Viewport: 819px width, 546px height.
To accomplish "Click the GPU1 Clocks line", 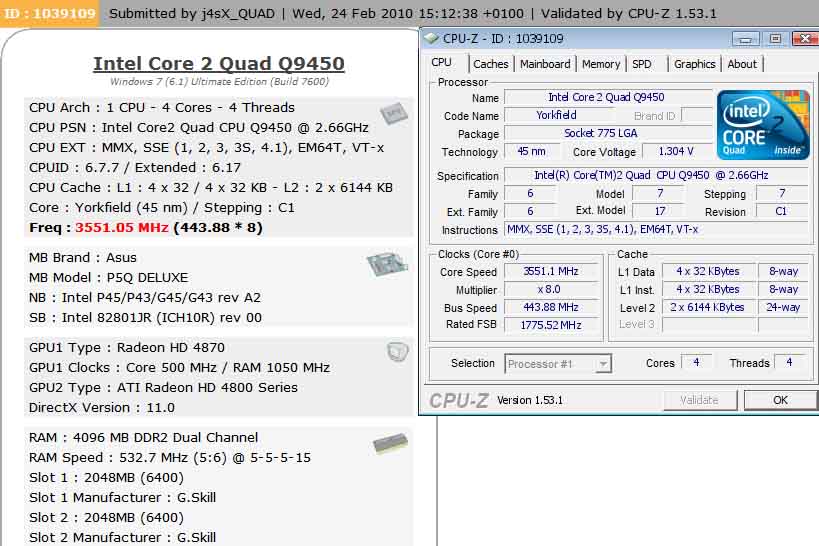I will point(179,367).
